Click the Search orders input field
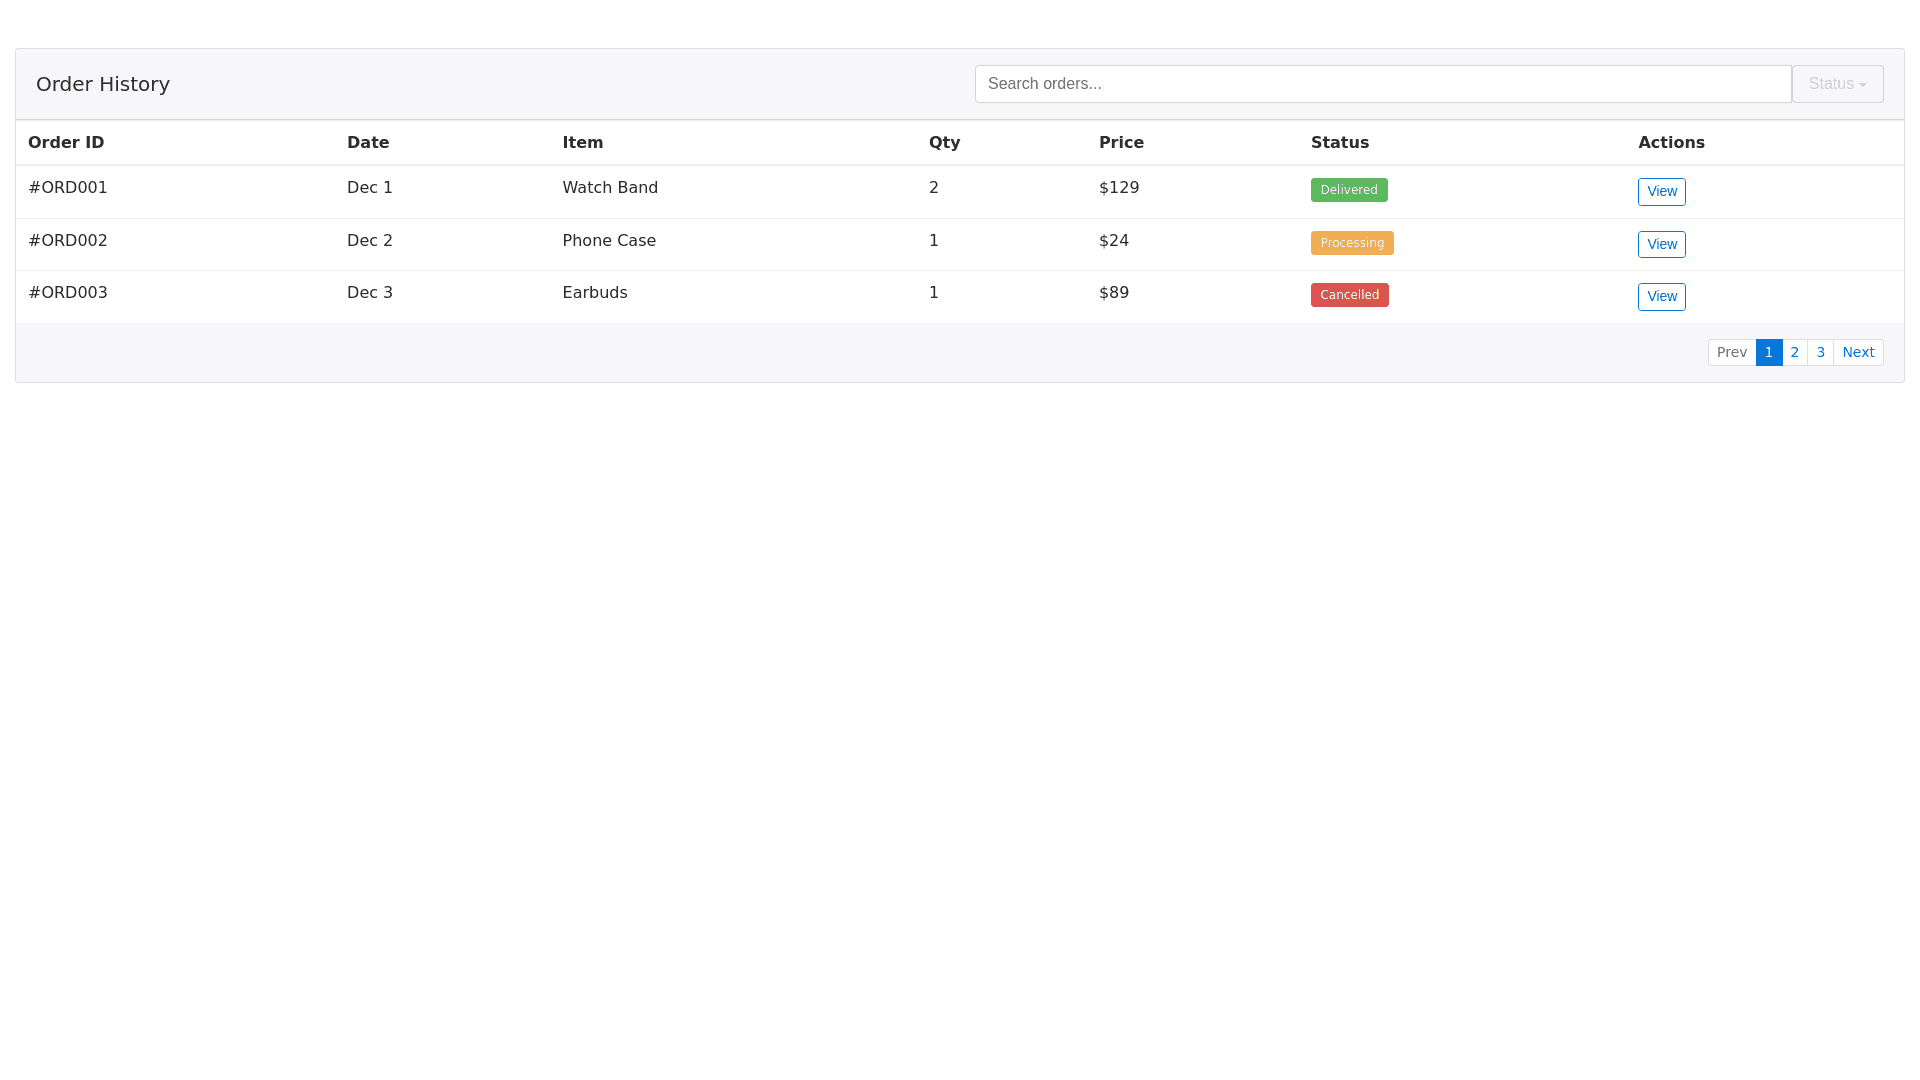 [1382, 84]
